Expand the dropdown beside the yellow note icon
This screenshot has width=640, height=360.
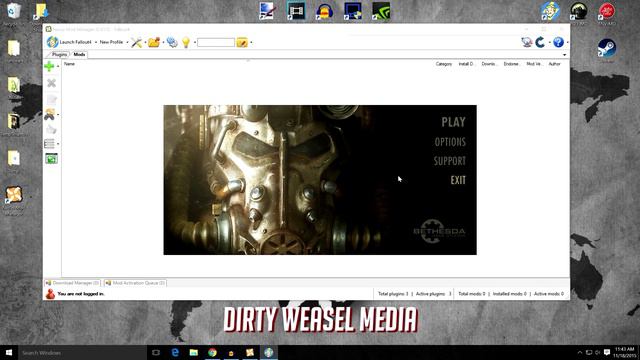point(251,42)
